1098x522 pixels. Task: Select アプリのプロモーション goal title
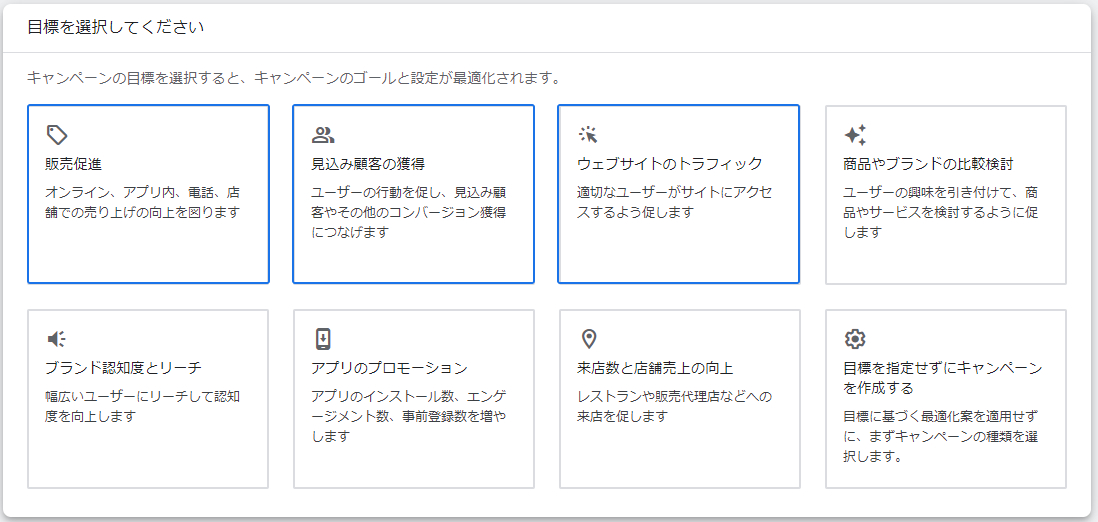coord(389,368)
